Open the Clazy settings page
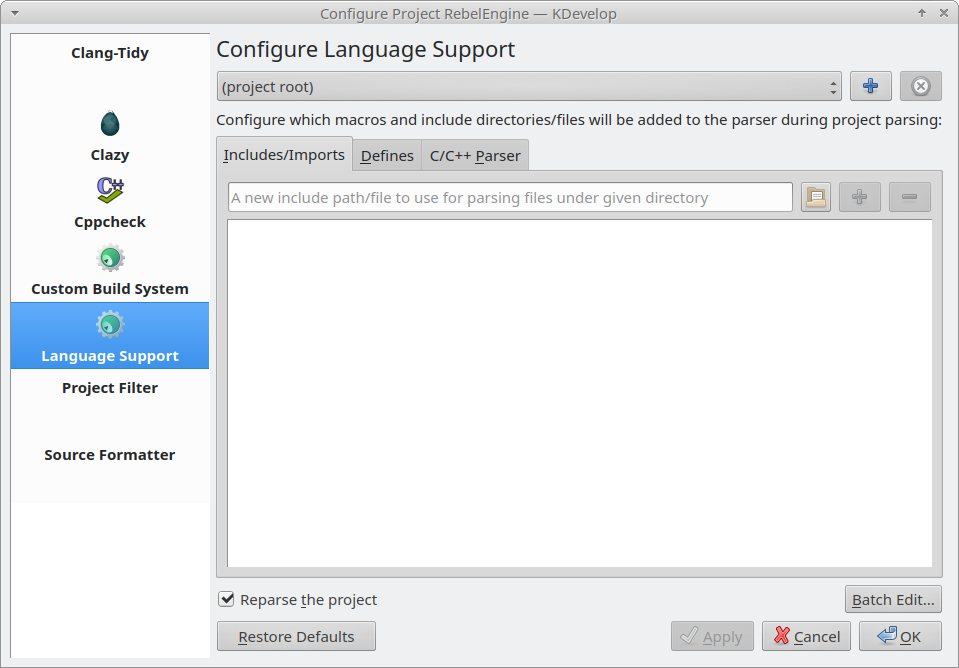The width and height of the screenshot is (959, 668). pos(109,136)
